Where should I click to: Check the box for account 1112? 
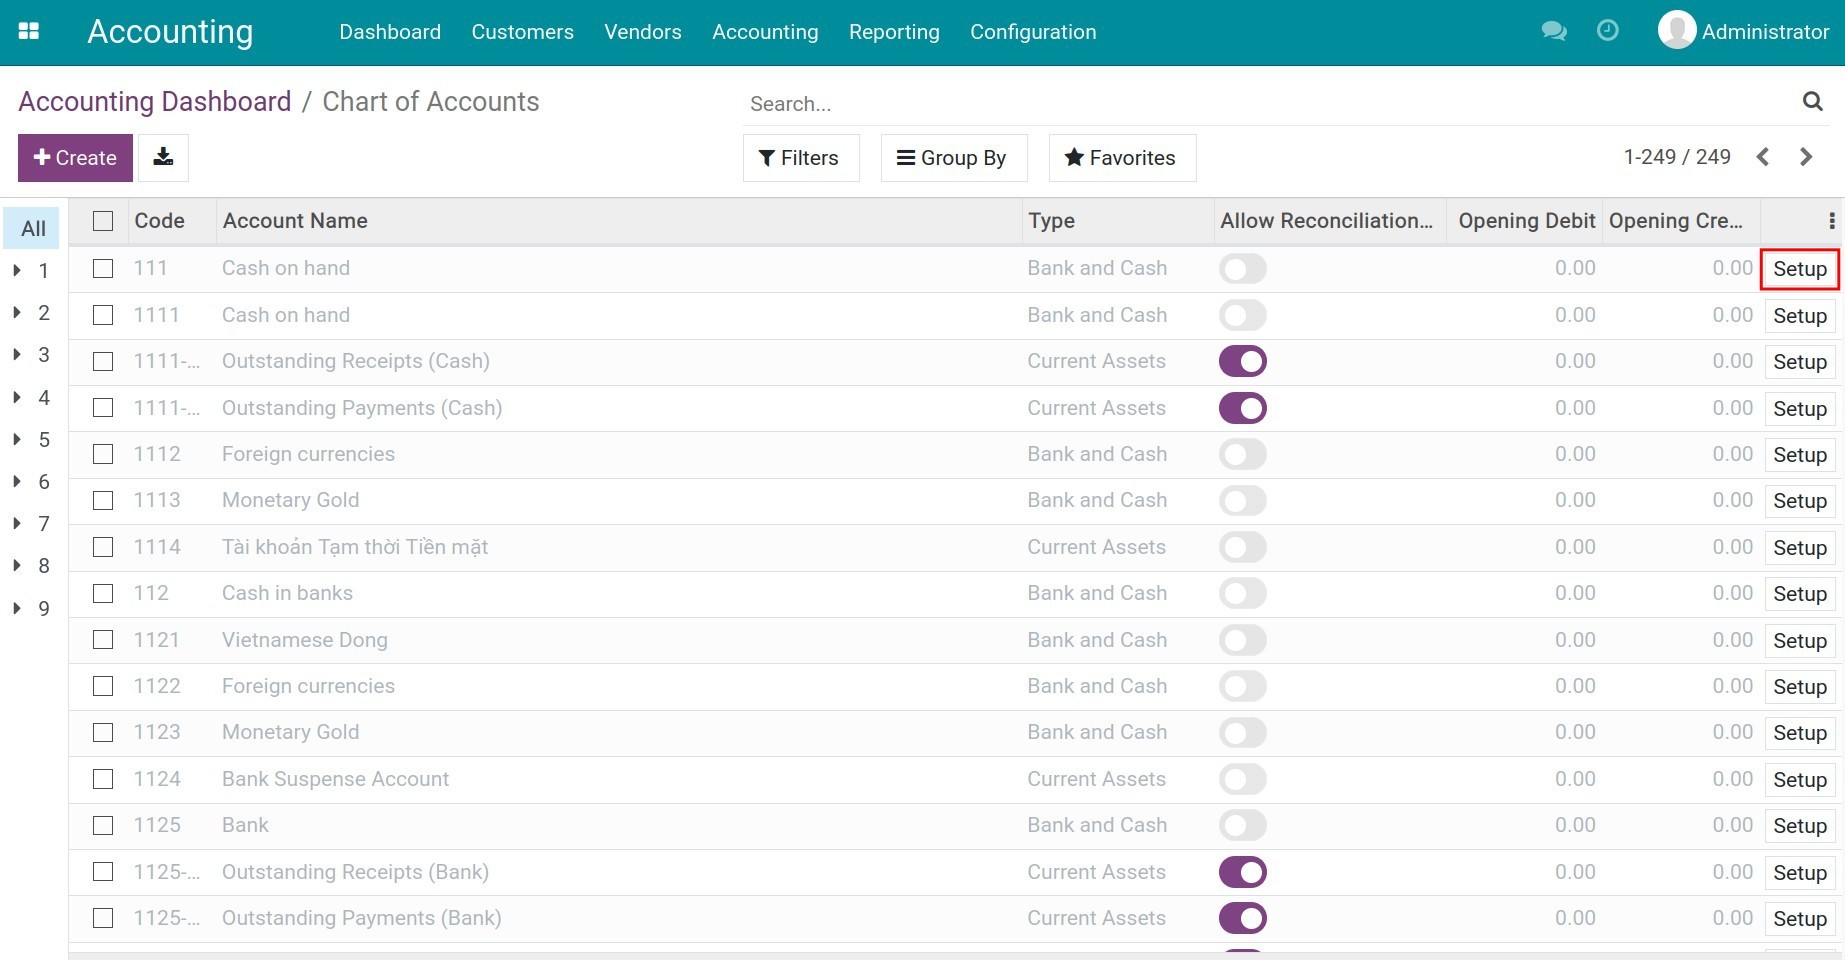(103, 454)
